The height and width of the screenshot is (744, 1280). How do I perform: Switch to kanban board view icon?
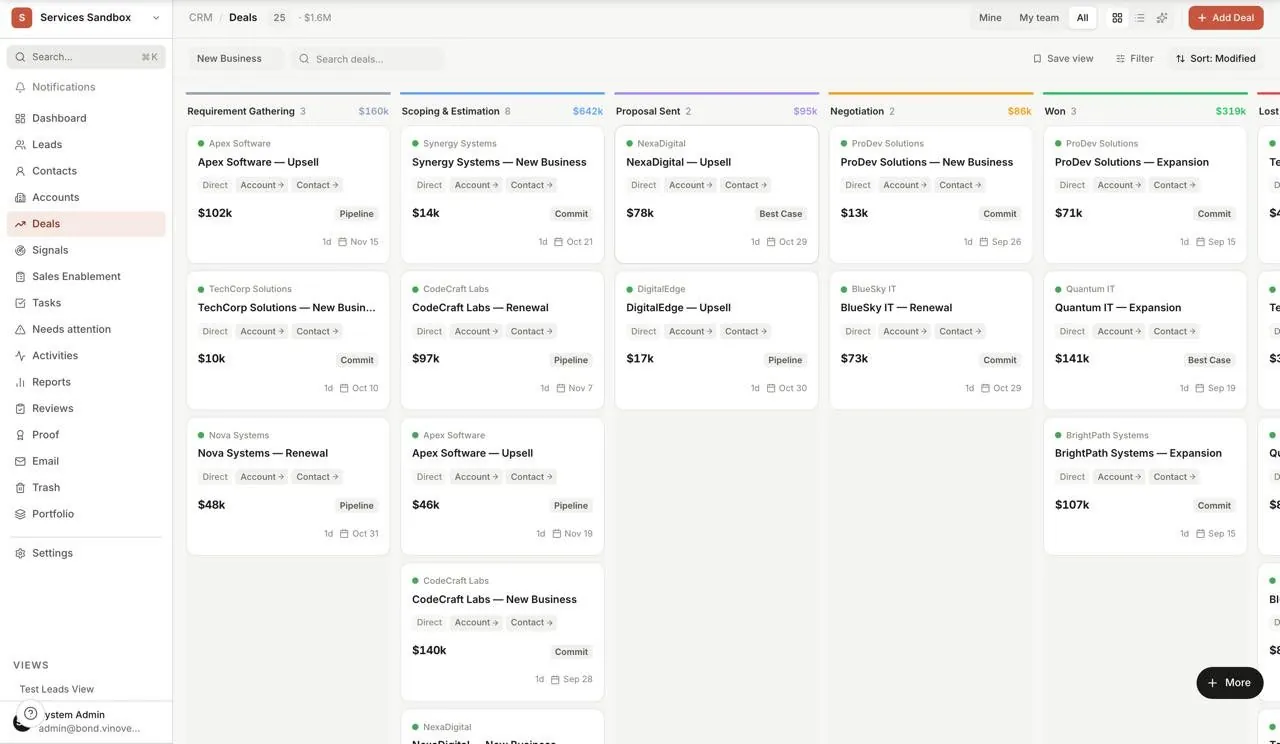click(x=1117, y=18)
